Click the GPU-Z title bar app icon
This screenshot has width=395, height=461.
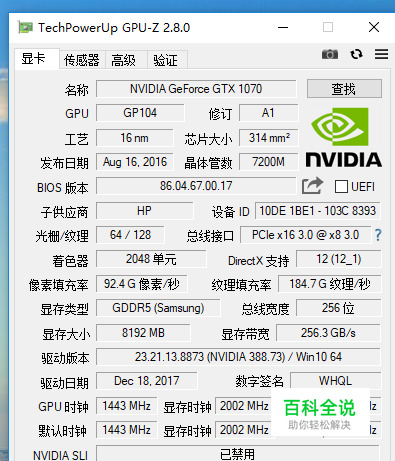tap(25, 27)
